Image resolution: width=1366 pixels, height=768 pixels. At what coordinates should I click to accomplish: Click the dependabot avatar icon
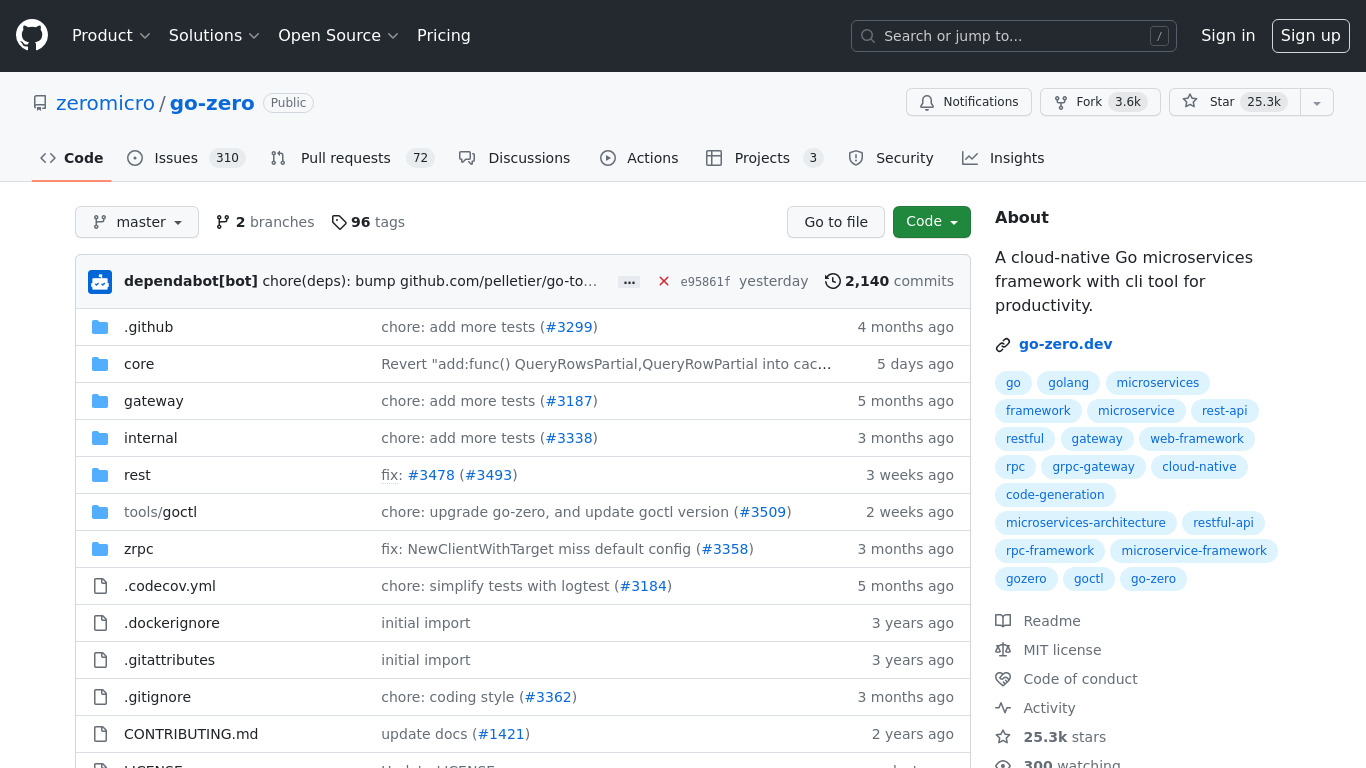point(100,282)
